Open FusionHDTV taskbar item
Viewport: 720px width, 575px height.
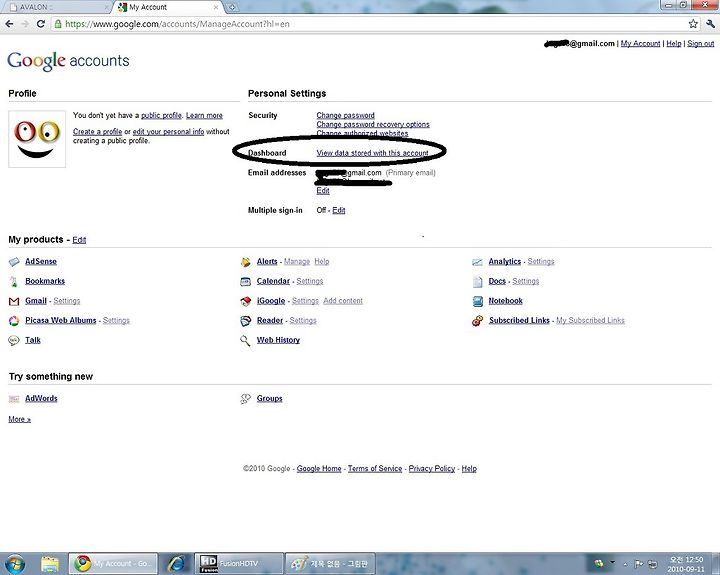click(237, 564)
